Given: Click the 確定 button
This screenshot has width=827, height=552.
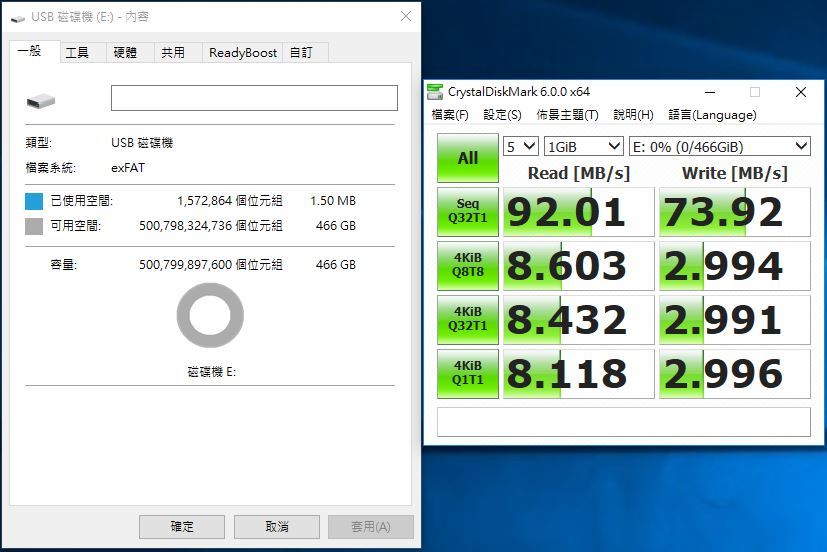Looking at the screenshot, I should pyautogui.click(x=182, y=527).
